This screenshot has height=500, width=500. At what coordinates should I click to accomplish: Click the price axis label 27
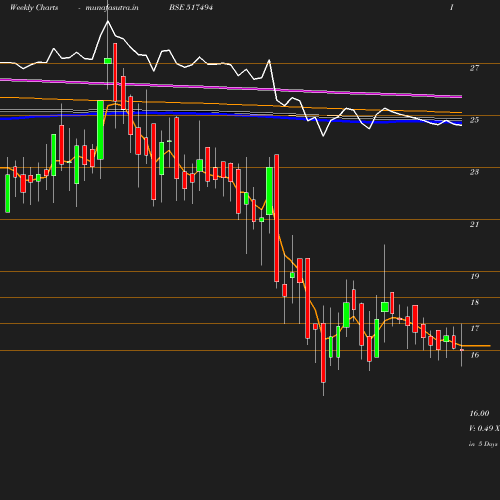pyautogui.click(x=474, y=68)
